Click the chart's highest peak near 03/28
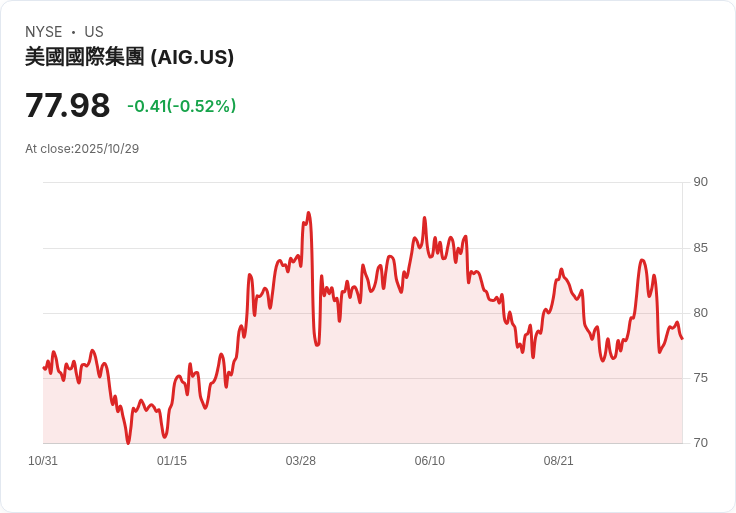 coord(309,213)
